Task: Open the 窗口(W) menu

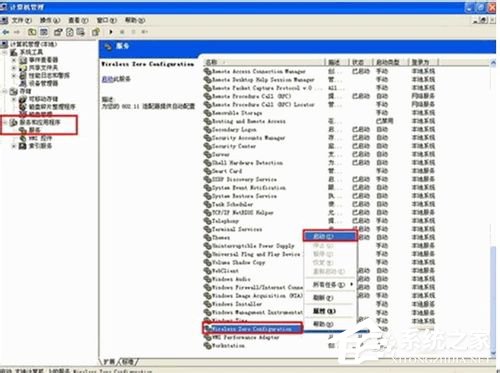Action: click(107, 21)
